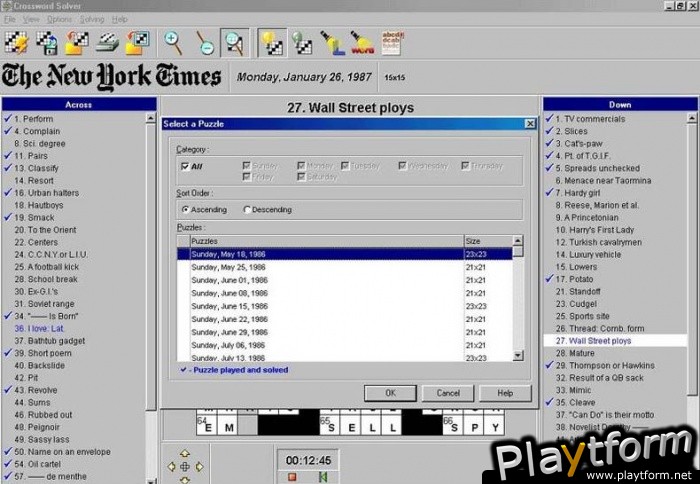
Task: Click the abcd word list toolbar icon
Action: (392, 42)
